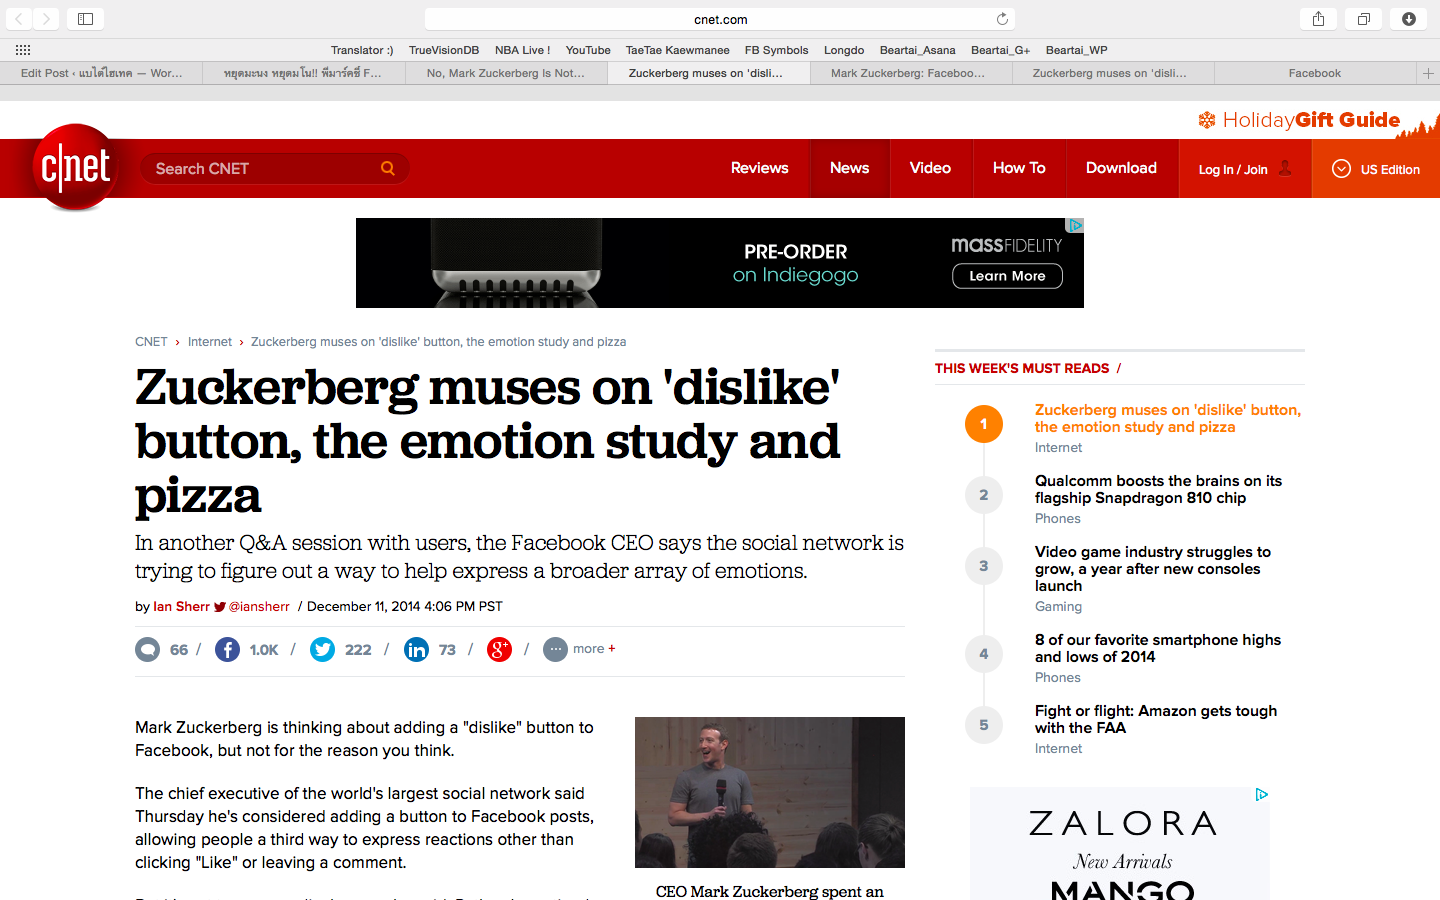Screen dimensions: 1440x900
Task: Open Top Sites grid icon
Action: click(23, 50)
